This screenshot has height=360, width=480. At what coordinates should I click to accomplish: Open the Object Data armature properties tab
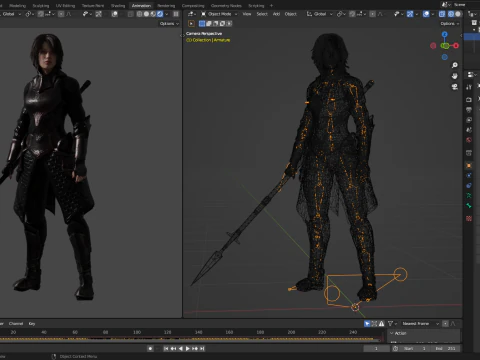(469, 196)
